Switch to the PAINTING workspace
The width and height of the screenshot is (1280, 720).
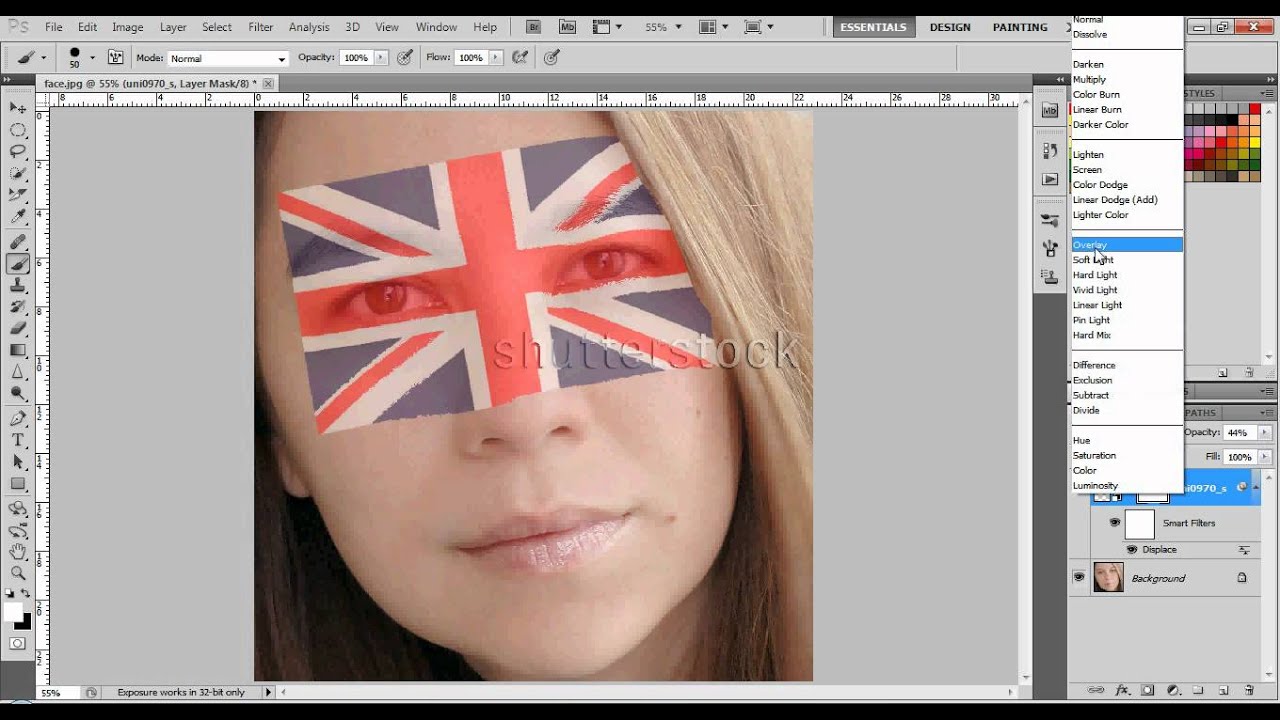click(x=1020, y=27)
